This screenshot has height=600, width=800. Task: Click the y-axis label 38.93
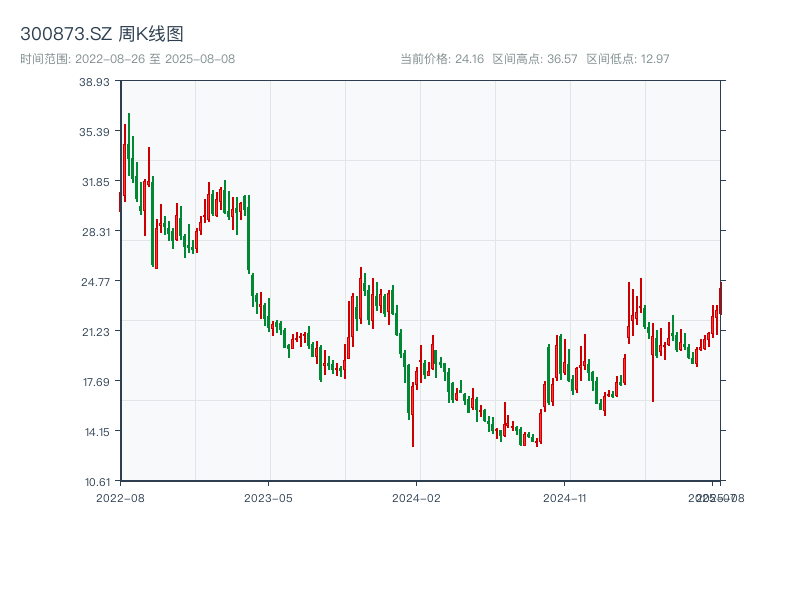pos(94,82)
